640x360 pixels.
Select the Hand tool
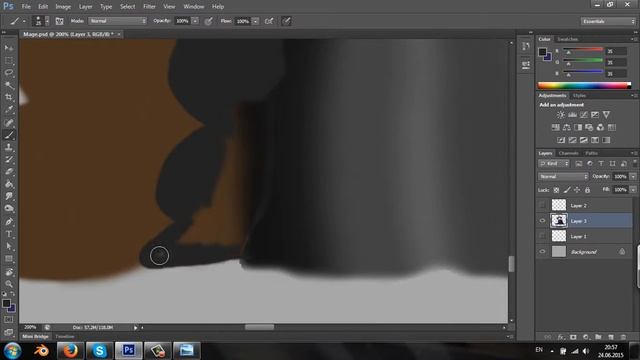[9, 271]
